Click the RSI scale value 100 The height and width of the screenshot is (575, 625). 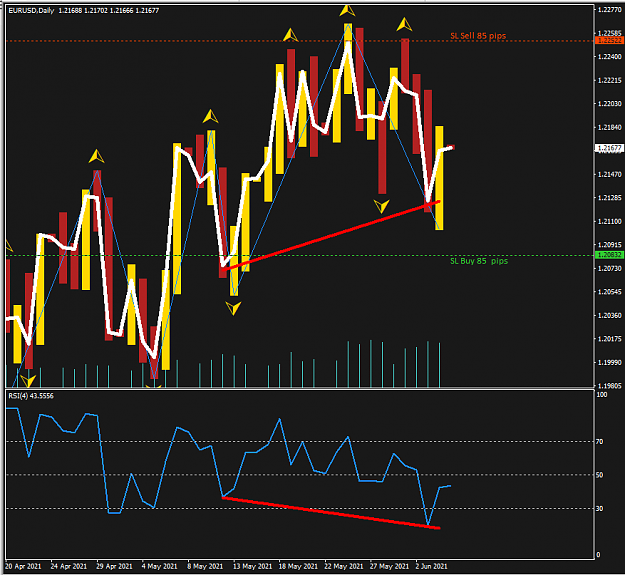602,394
